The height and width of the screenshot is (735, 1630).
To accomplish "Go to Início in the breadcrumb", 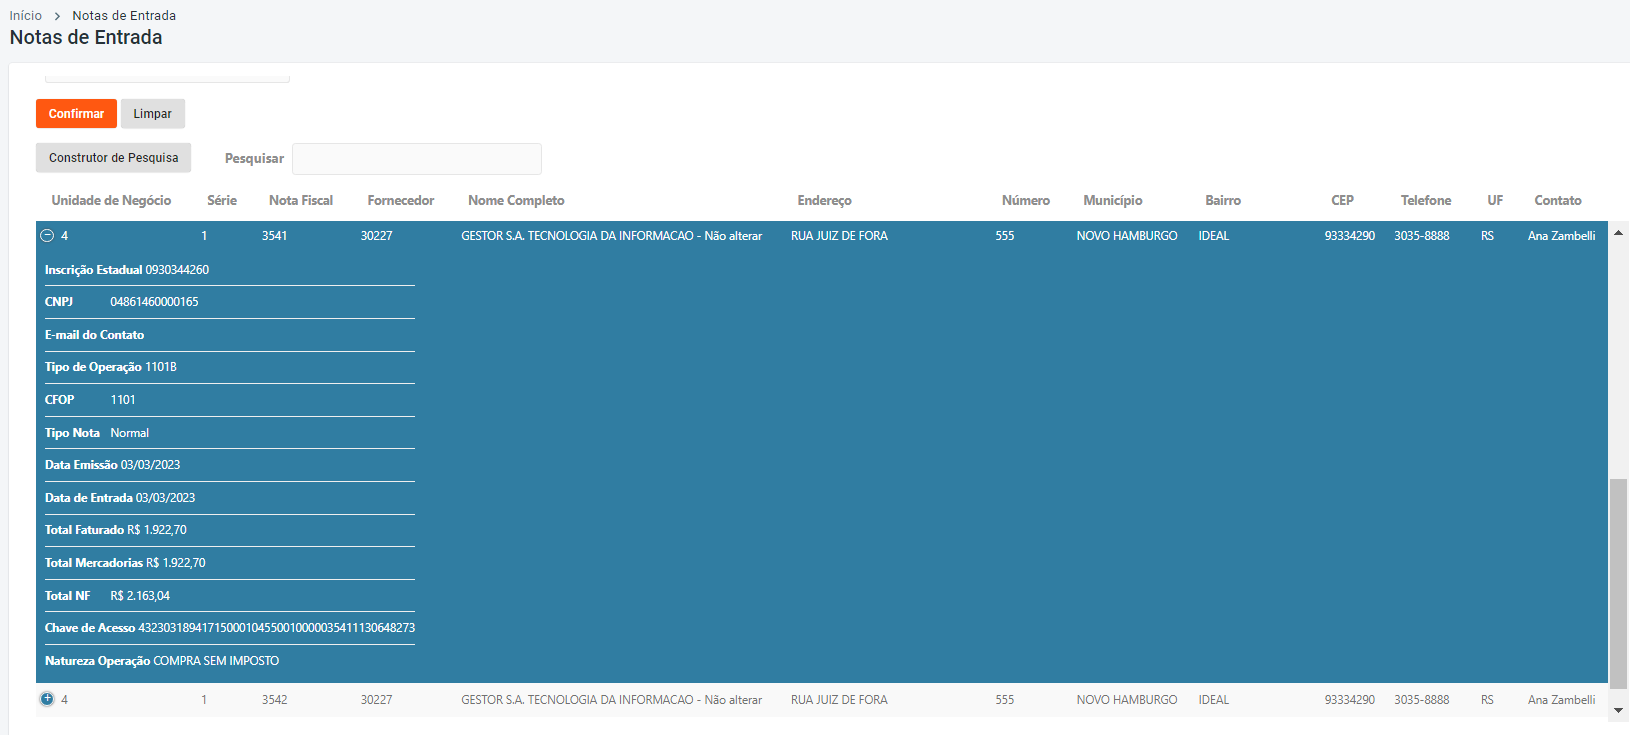I will pyautogui.click(x=26, y=16).
